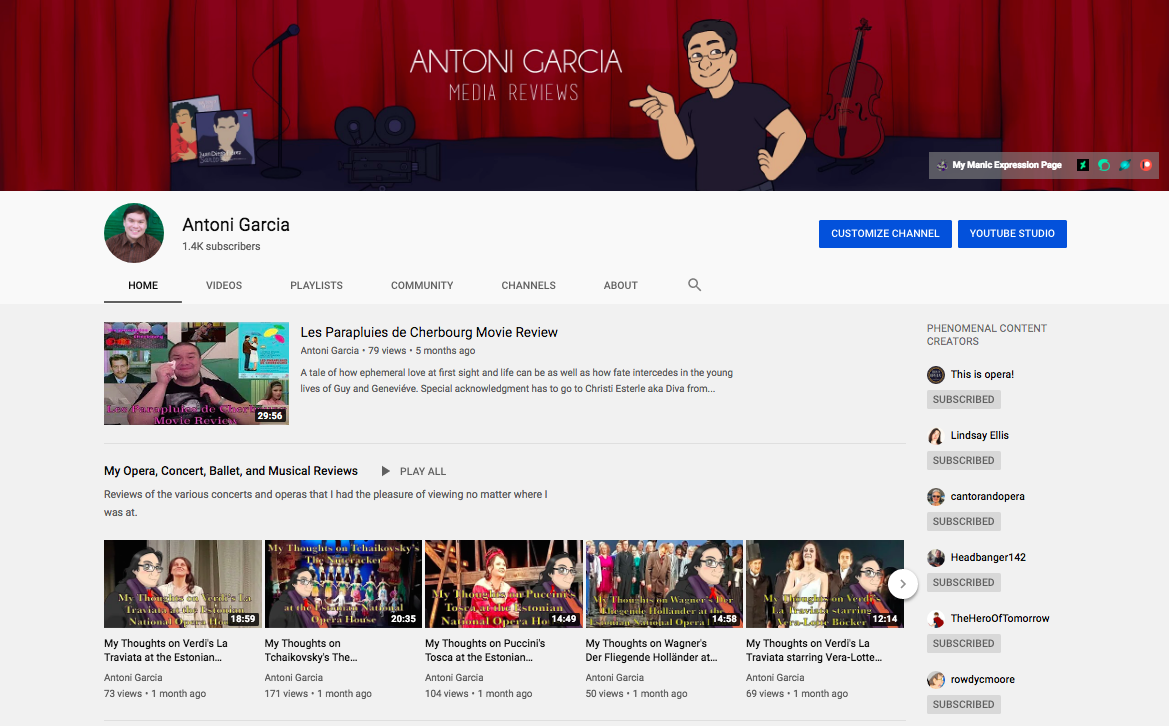This screenshot has height=726, width=1169.
Task: Open the DeviantArt link icon in banner
Action: click(1082, 165)
